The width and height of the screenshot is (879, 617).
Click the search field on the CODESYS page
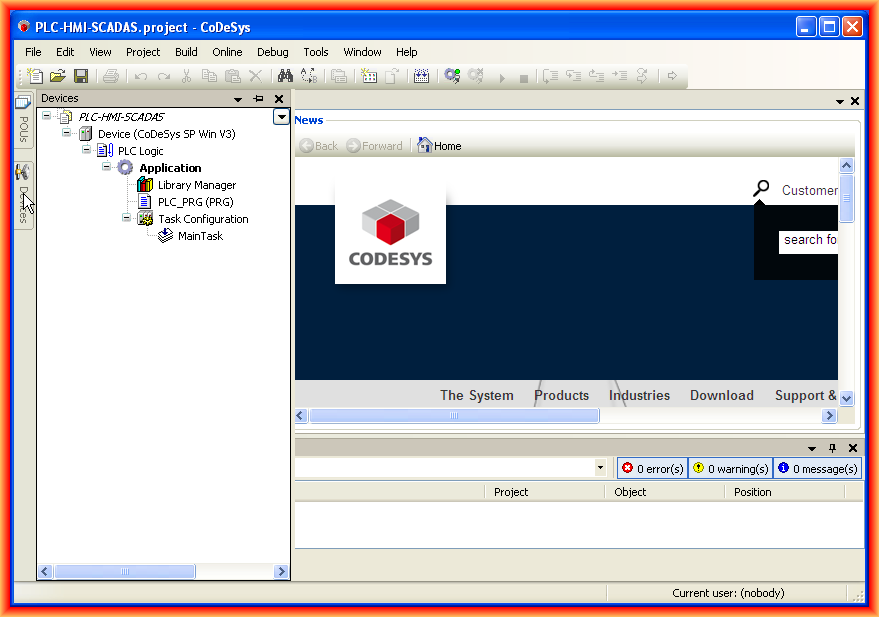(x=808, y=240)
